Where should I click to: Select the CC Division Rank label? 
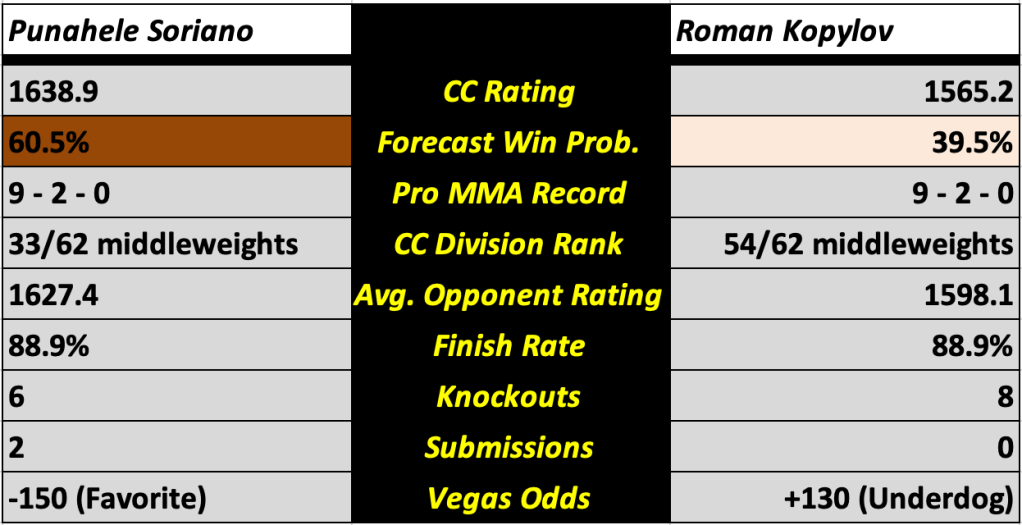509,244
